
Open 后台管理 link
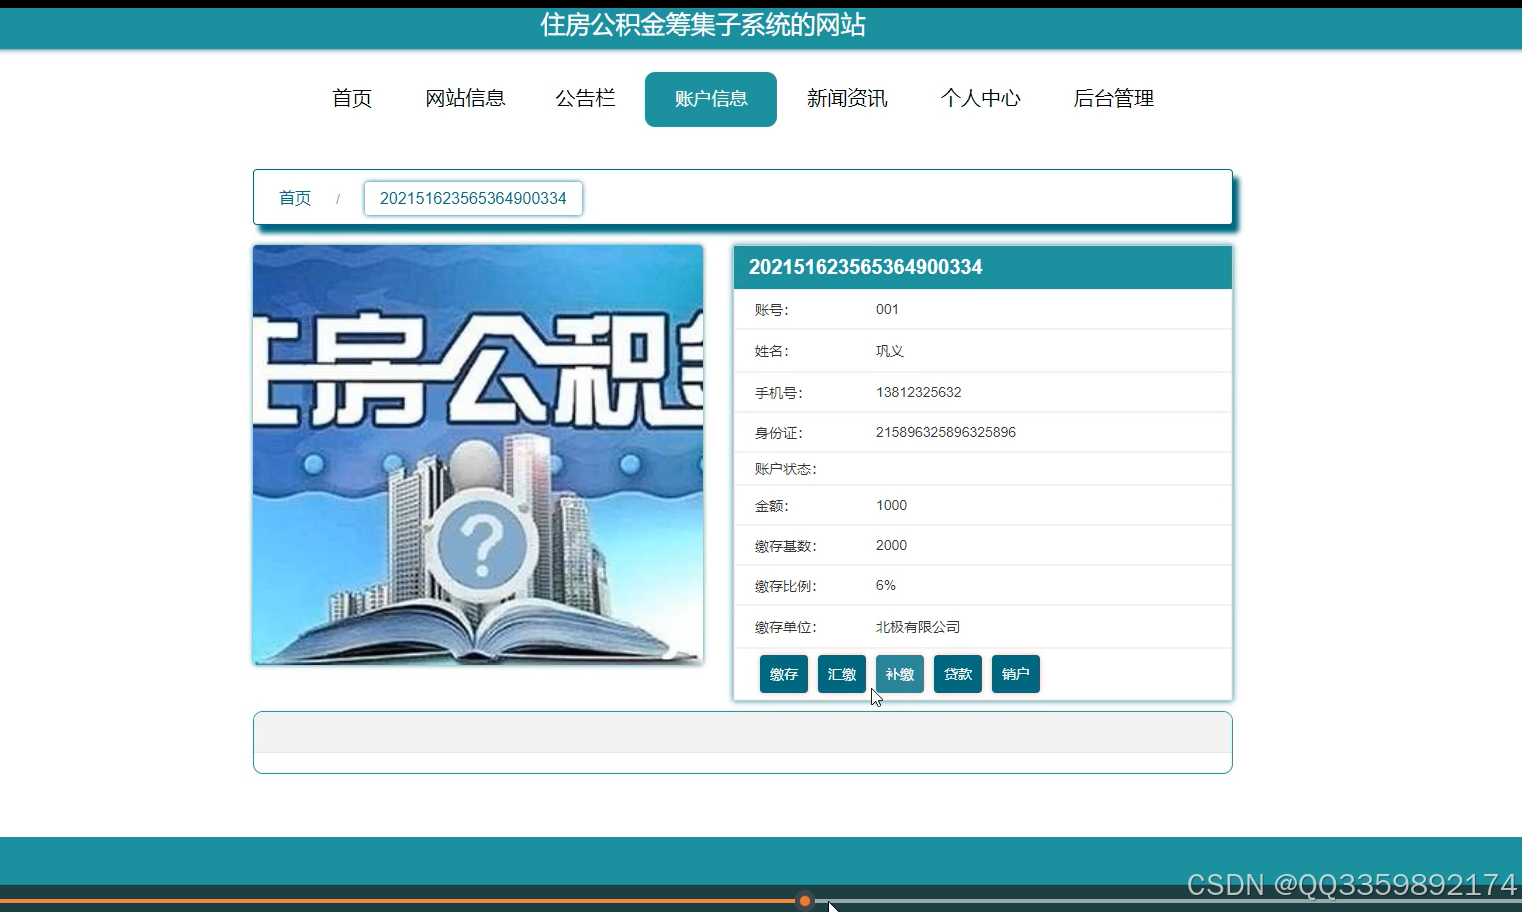point(1114,98)
